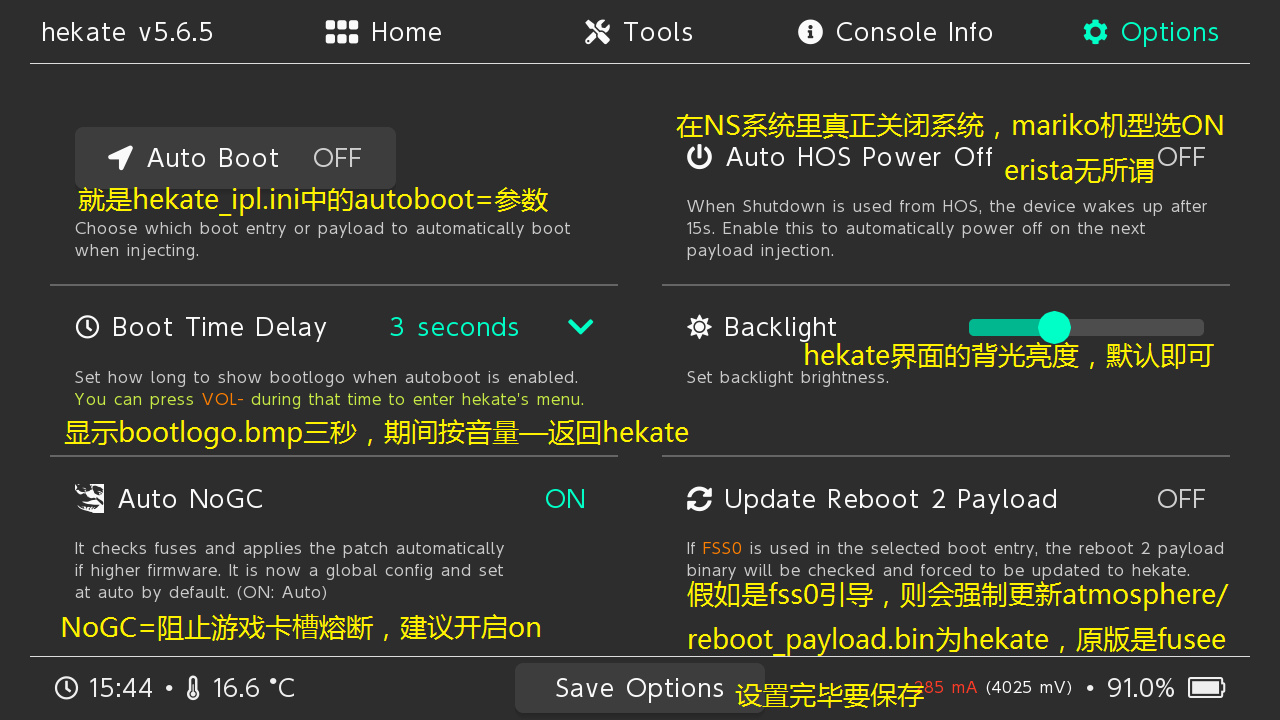Click the hekate v5.6.5 title
This screenshot has height=720, width=1280.
pyautogui.click(x=127, y=32)
